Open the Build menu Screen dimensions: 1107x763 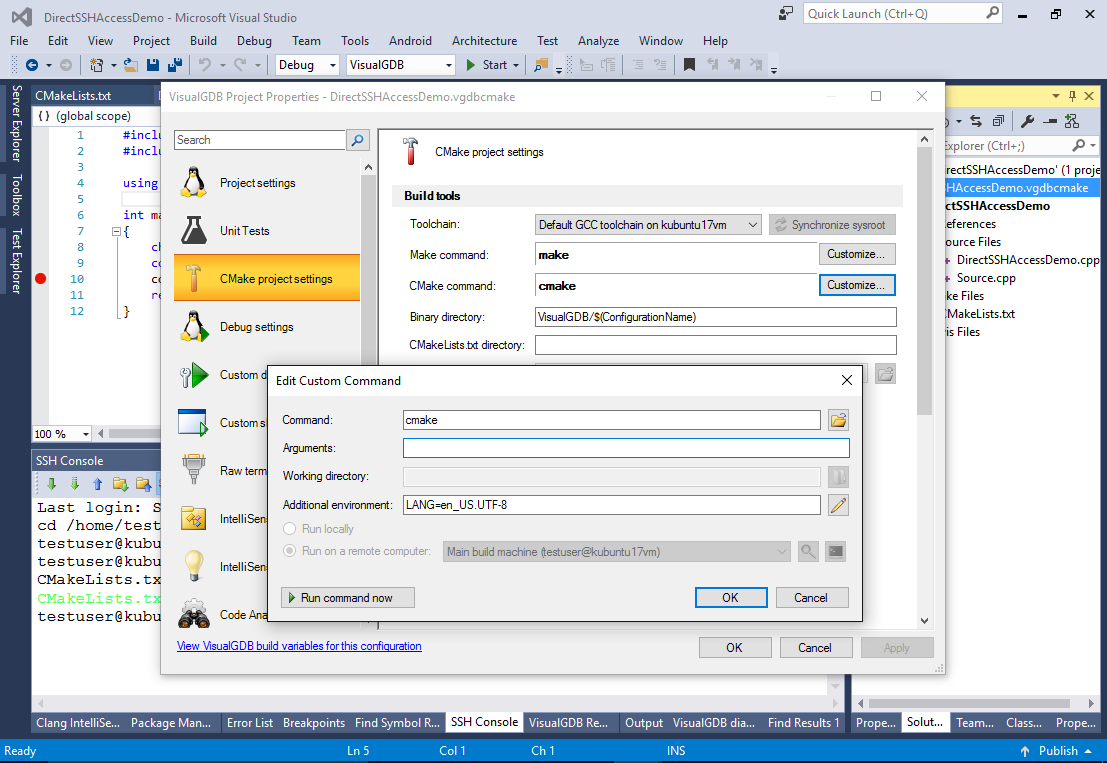tap(203, 41)
